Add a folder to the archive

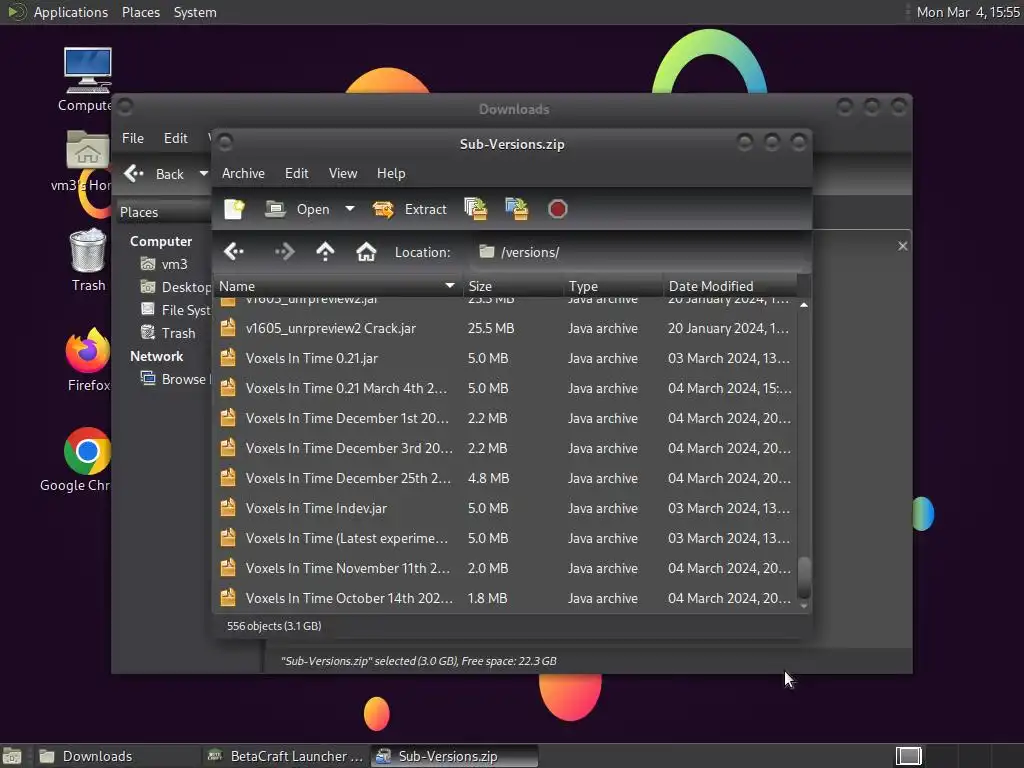(517, 209)
